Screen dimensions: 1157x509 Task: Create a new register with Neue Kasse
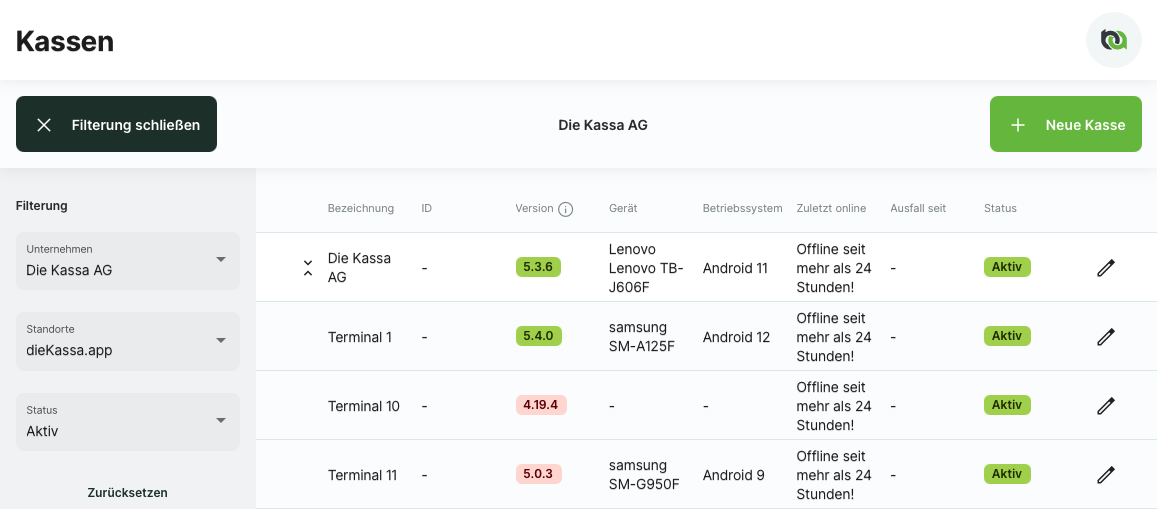[x=1065, y=125]
